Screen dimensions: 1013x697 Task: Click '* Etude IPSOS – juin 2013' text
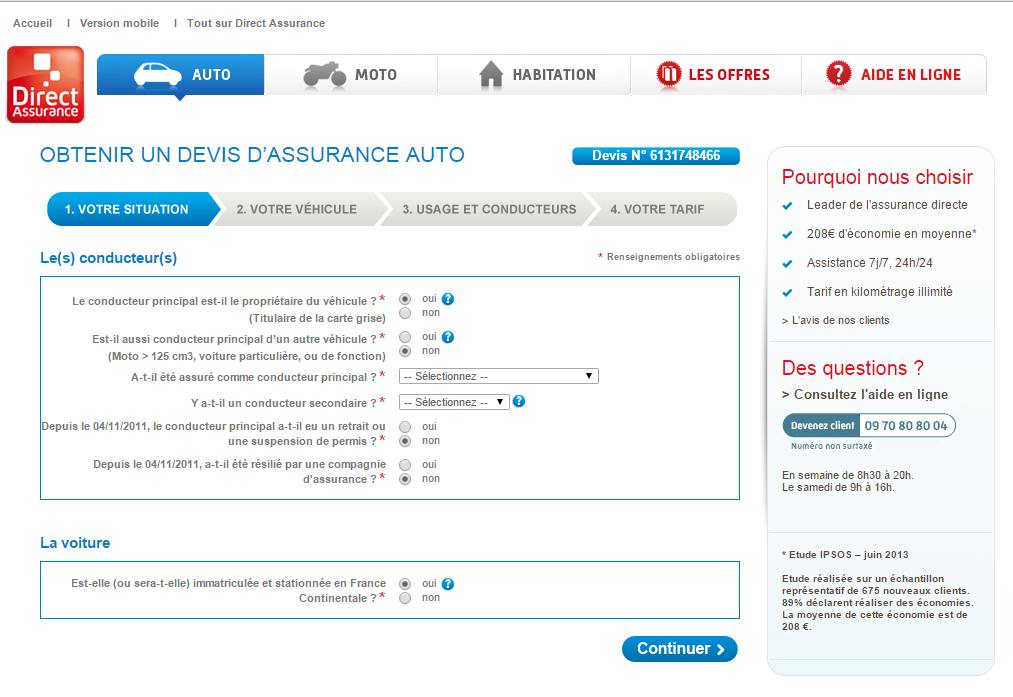coord(845,555)
